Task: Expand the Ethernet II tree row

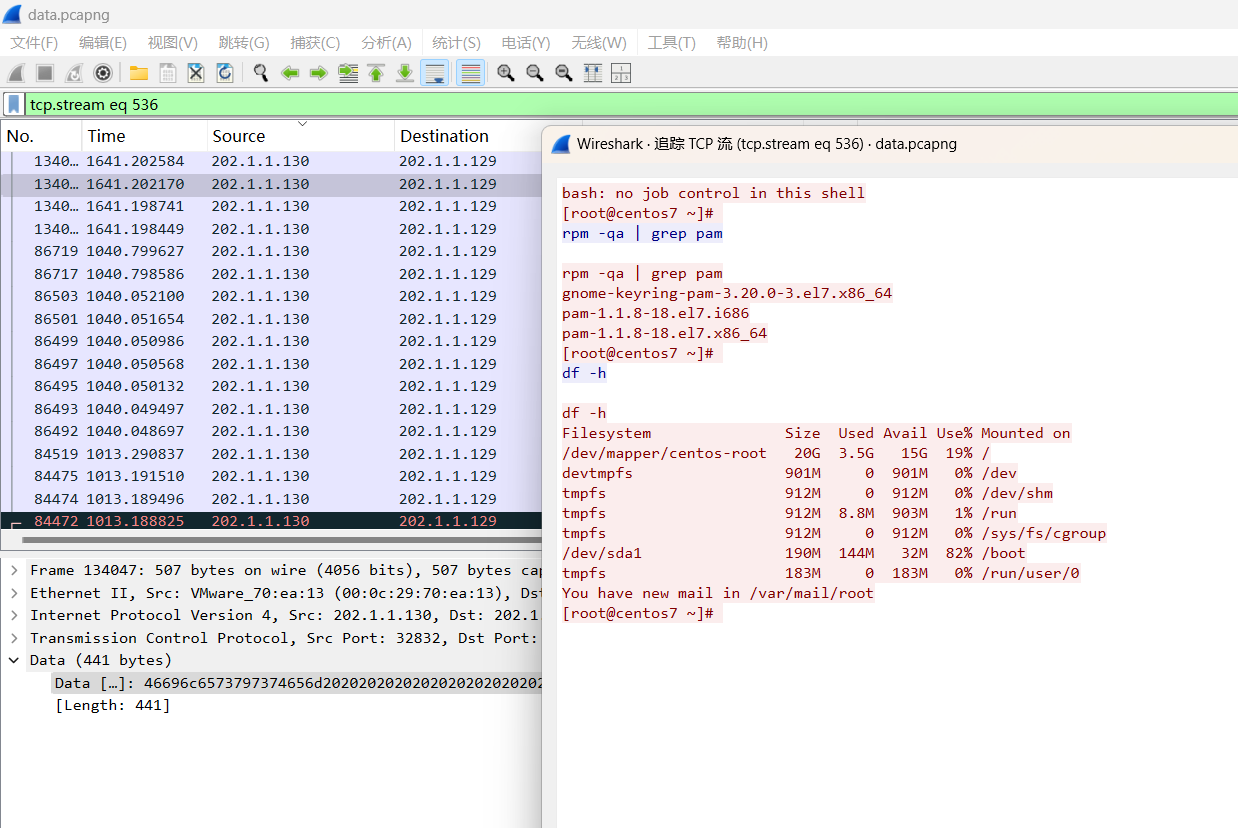Action: point(14,593)
